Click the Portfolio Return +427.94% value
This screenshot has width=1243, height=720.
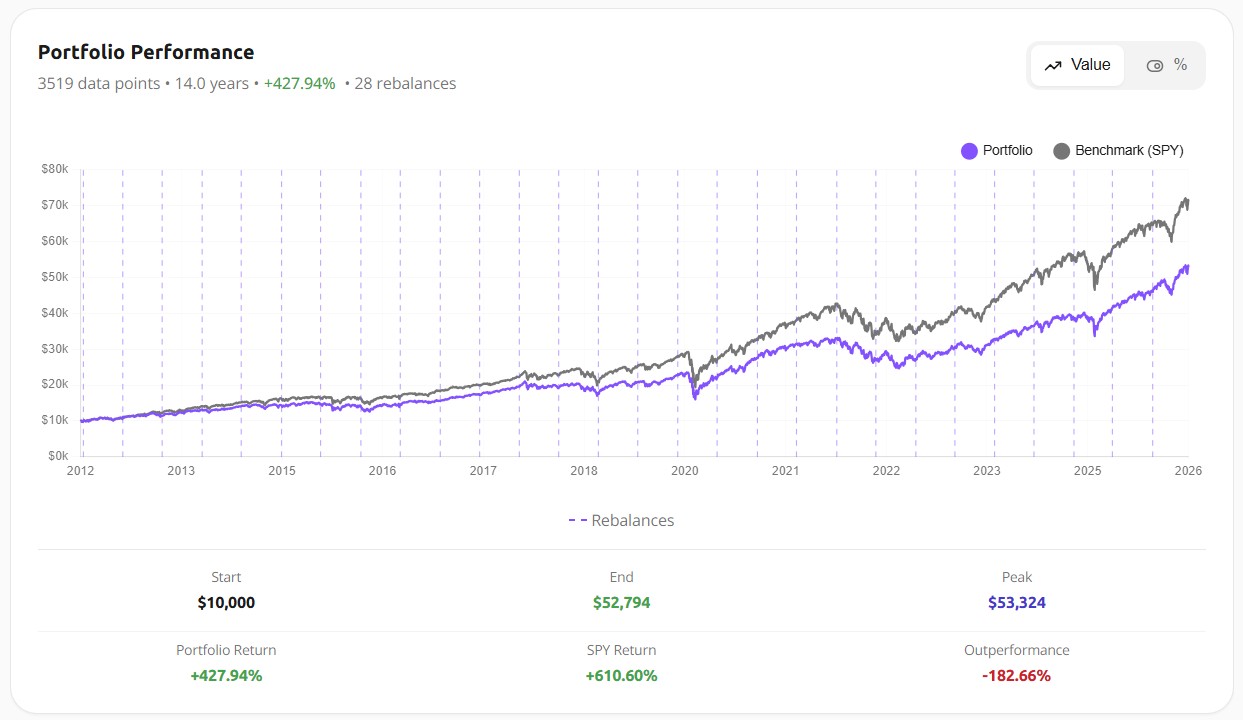point(226,675)
